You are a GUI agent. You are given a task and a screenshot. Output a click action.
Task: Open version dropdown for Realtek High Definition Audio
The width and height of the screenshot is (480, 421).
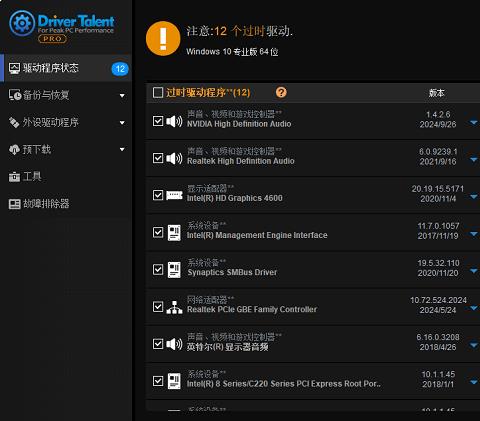pos(474,160)
